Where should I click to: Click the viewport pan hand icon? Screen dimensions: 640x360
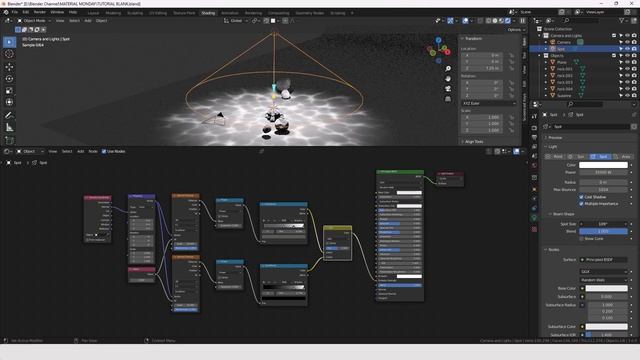pos(448,79)
